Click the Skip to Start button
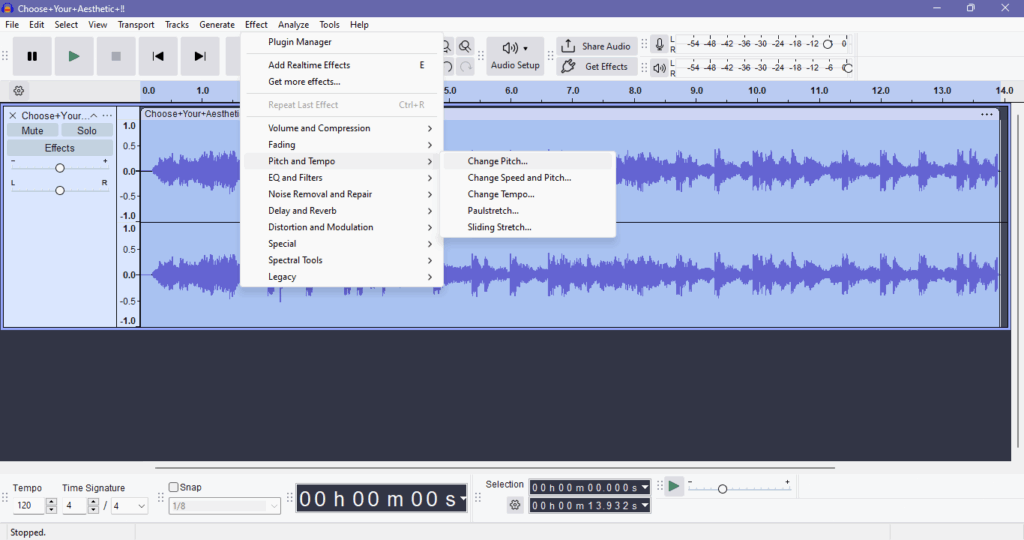 click(158, 57)
